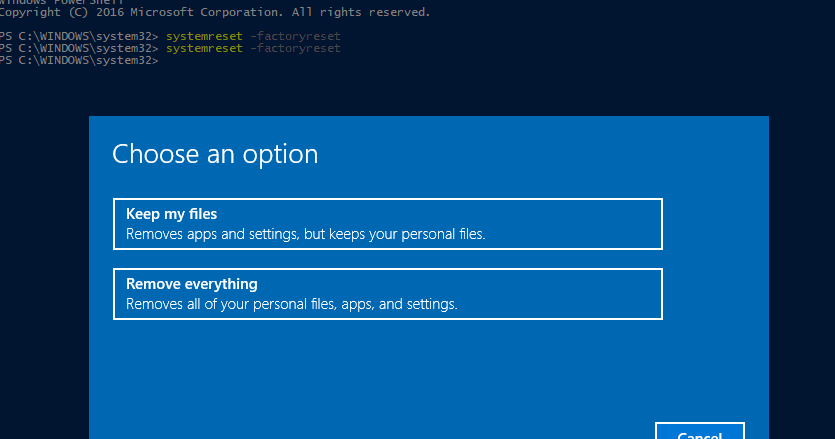Click the Choose an option heading

pyautogui.click(x=215, y=154)
